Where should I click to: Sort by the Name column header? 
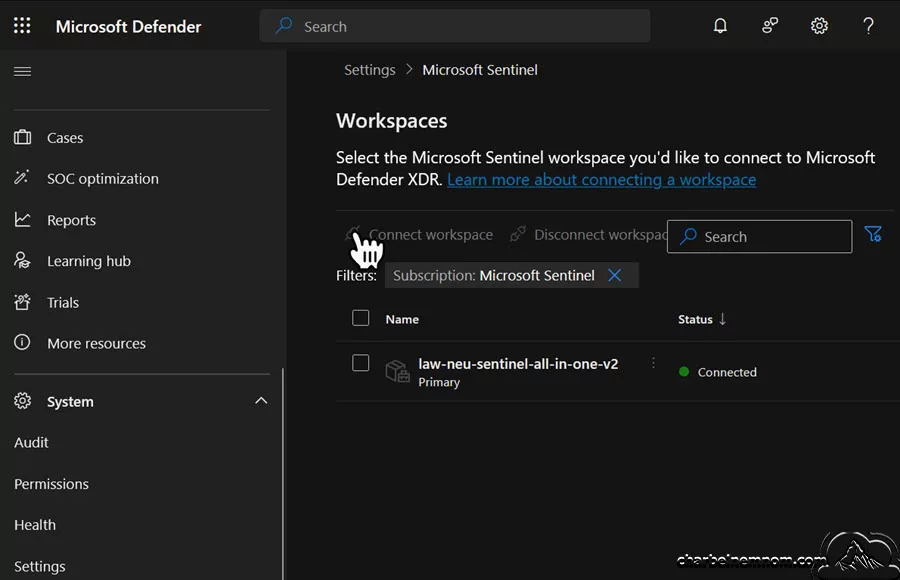point(402,319)
